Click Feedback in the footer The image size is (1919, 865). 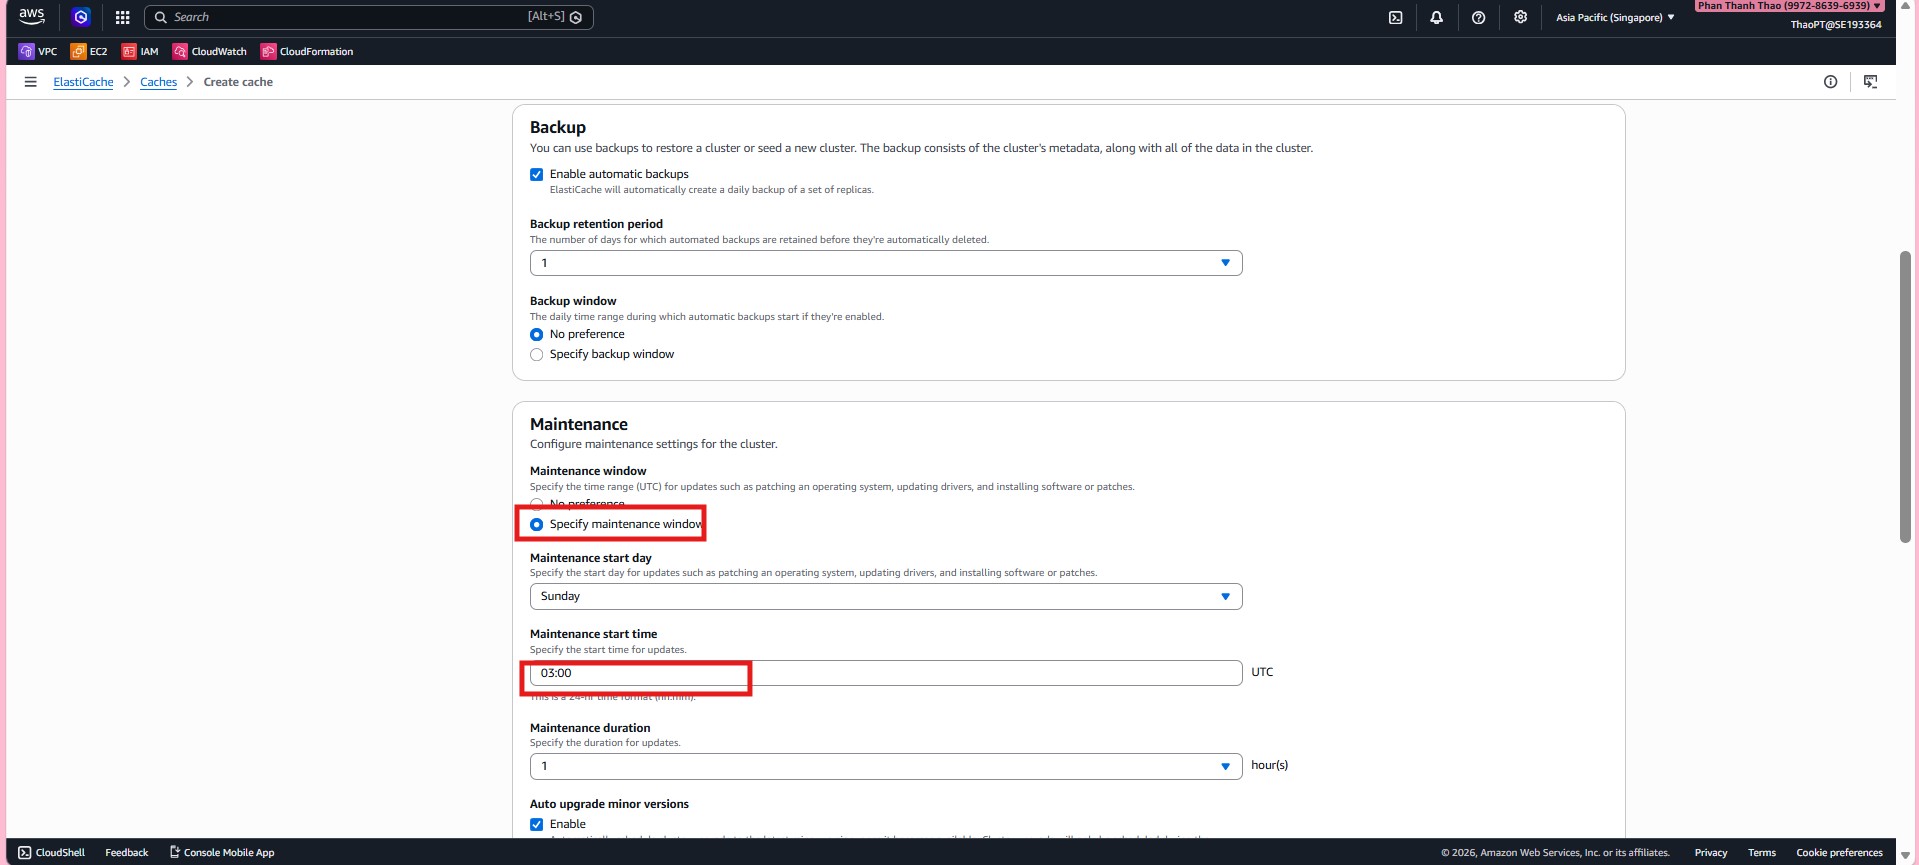(x=127, y=852)
